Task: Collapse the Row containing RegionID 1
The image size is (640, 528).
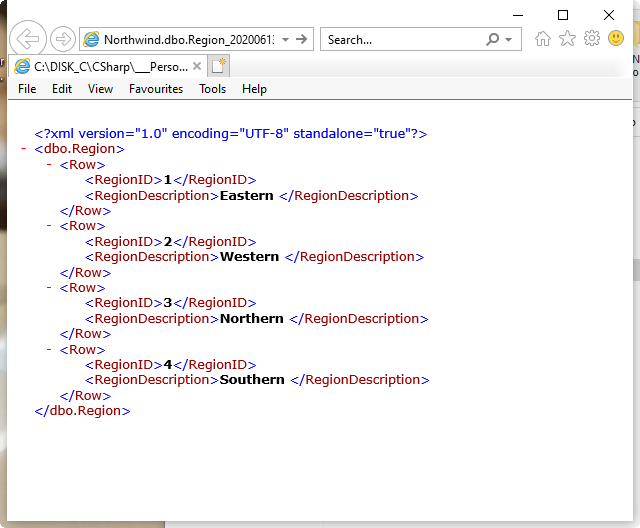Action: (x=49, y=164)
